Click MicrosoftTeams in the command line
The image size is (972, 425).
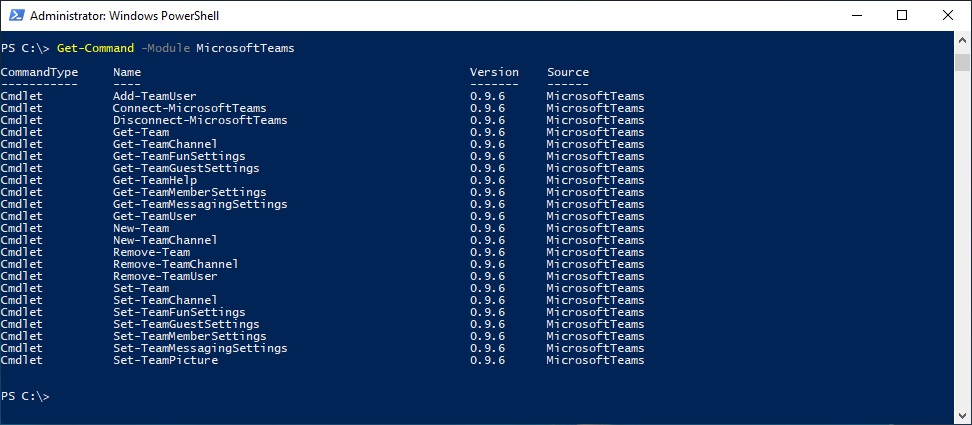tap(245, 48)
